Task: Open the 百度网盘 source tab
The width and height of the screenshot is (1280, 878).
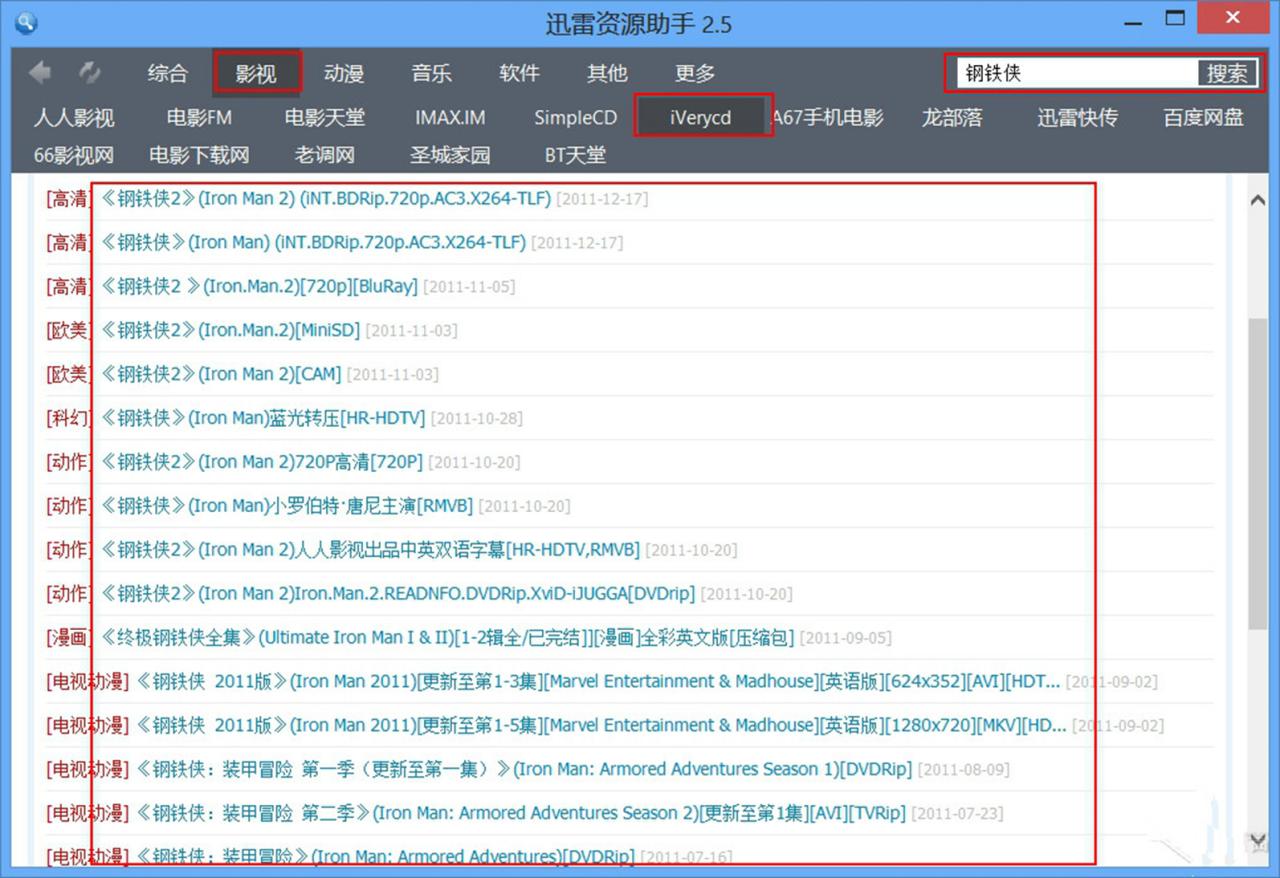Action: tap(1202, 116)
